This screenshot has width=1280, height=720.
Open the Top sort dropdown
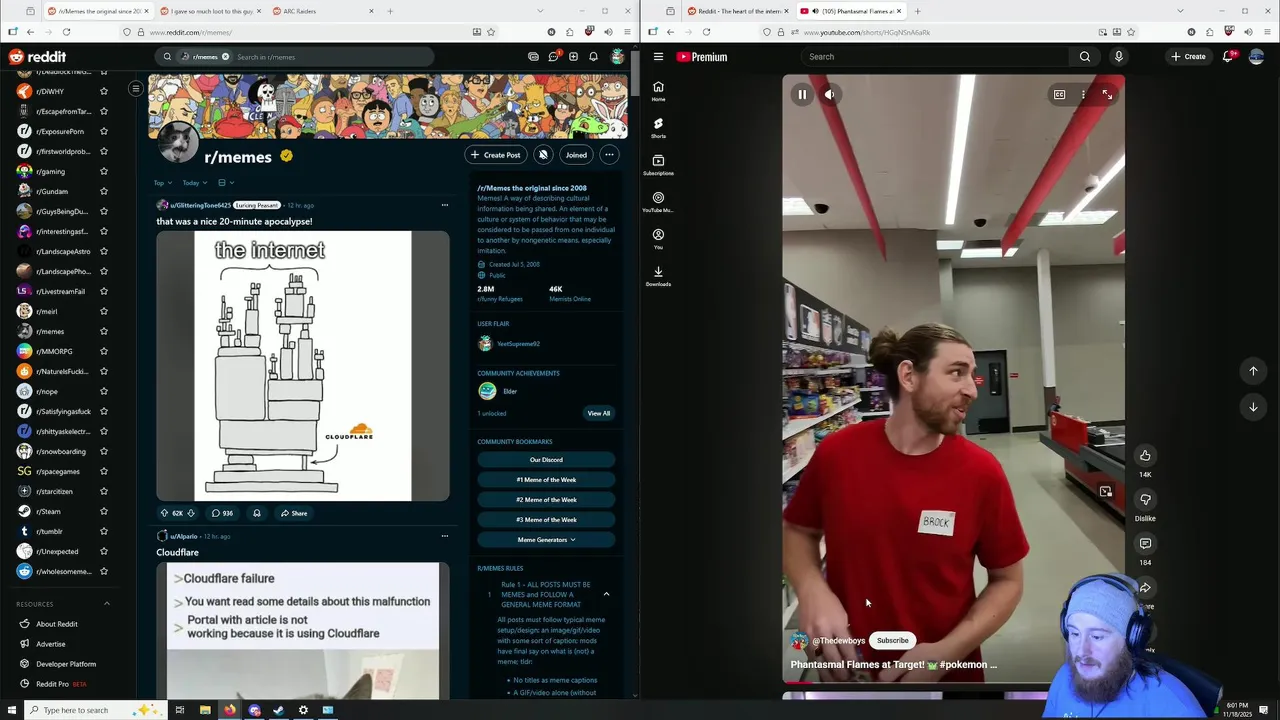[x=163, y=183]
